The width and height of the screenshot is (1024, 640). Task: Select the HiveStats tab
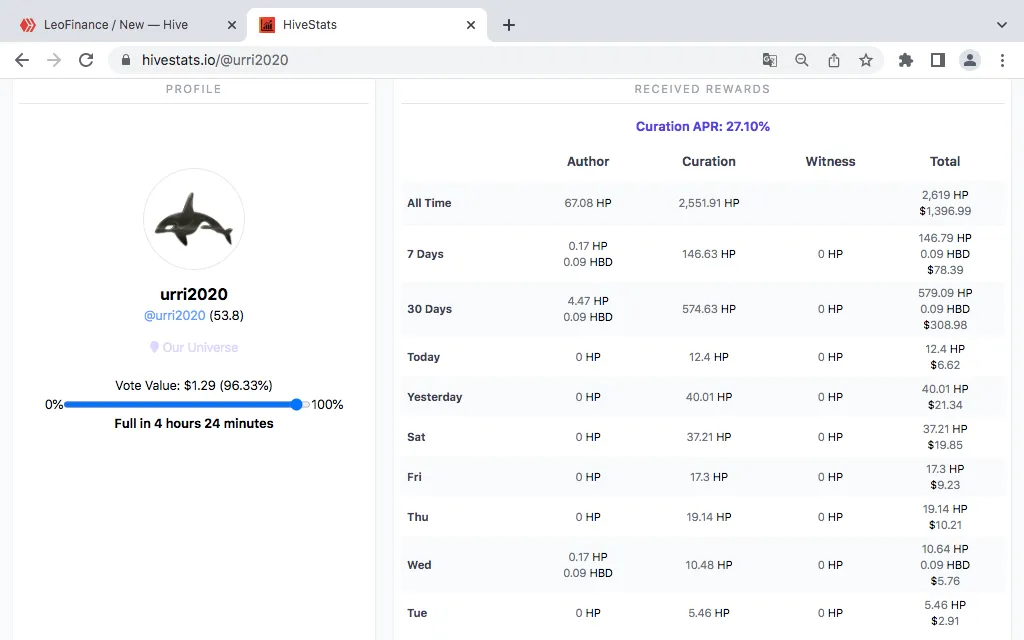point(367,25)
